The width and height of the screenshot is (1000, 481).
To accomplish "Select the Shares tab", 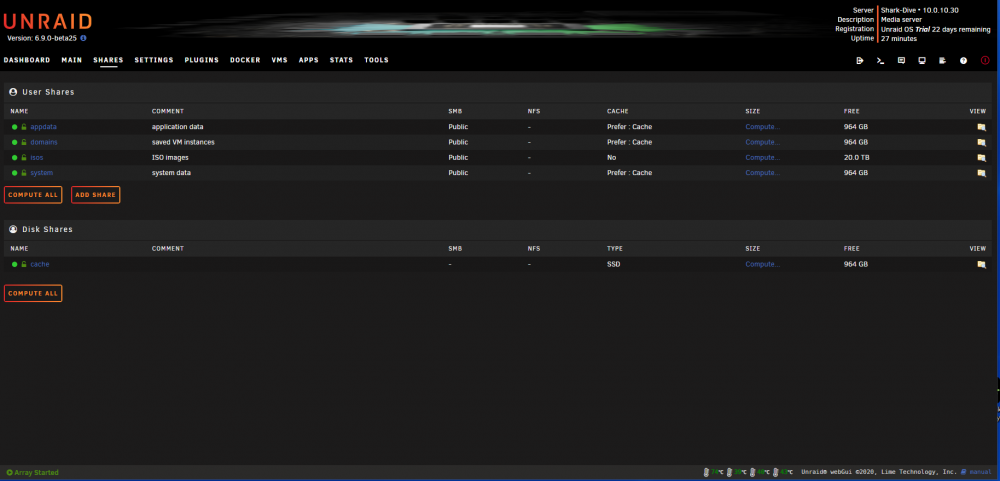I will (108, 60).
